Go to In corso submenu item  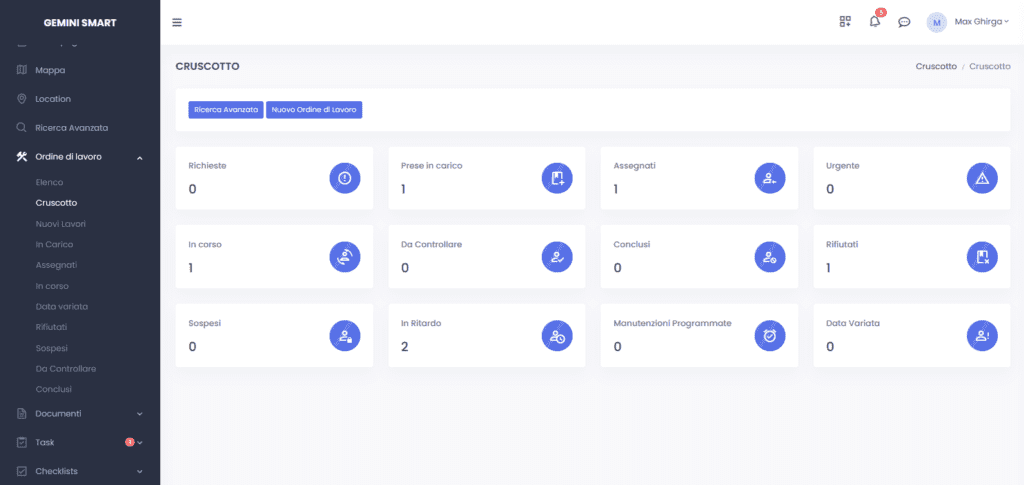click(52, 286)
